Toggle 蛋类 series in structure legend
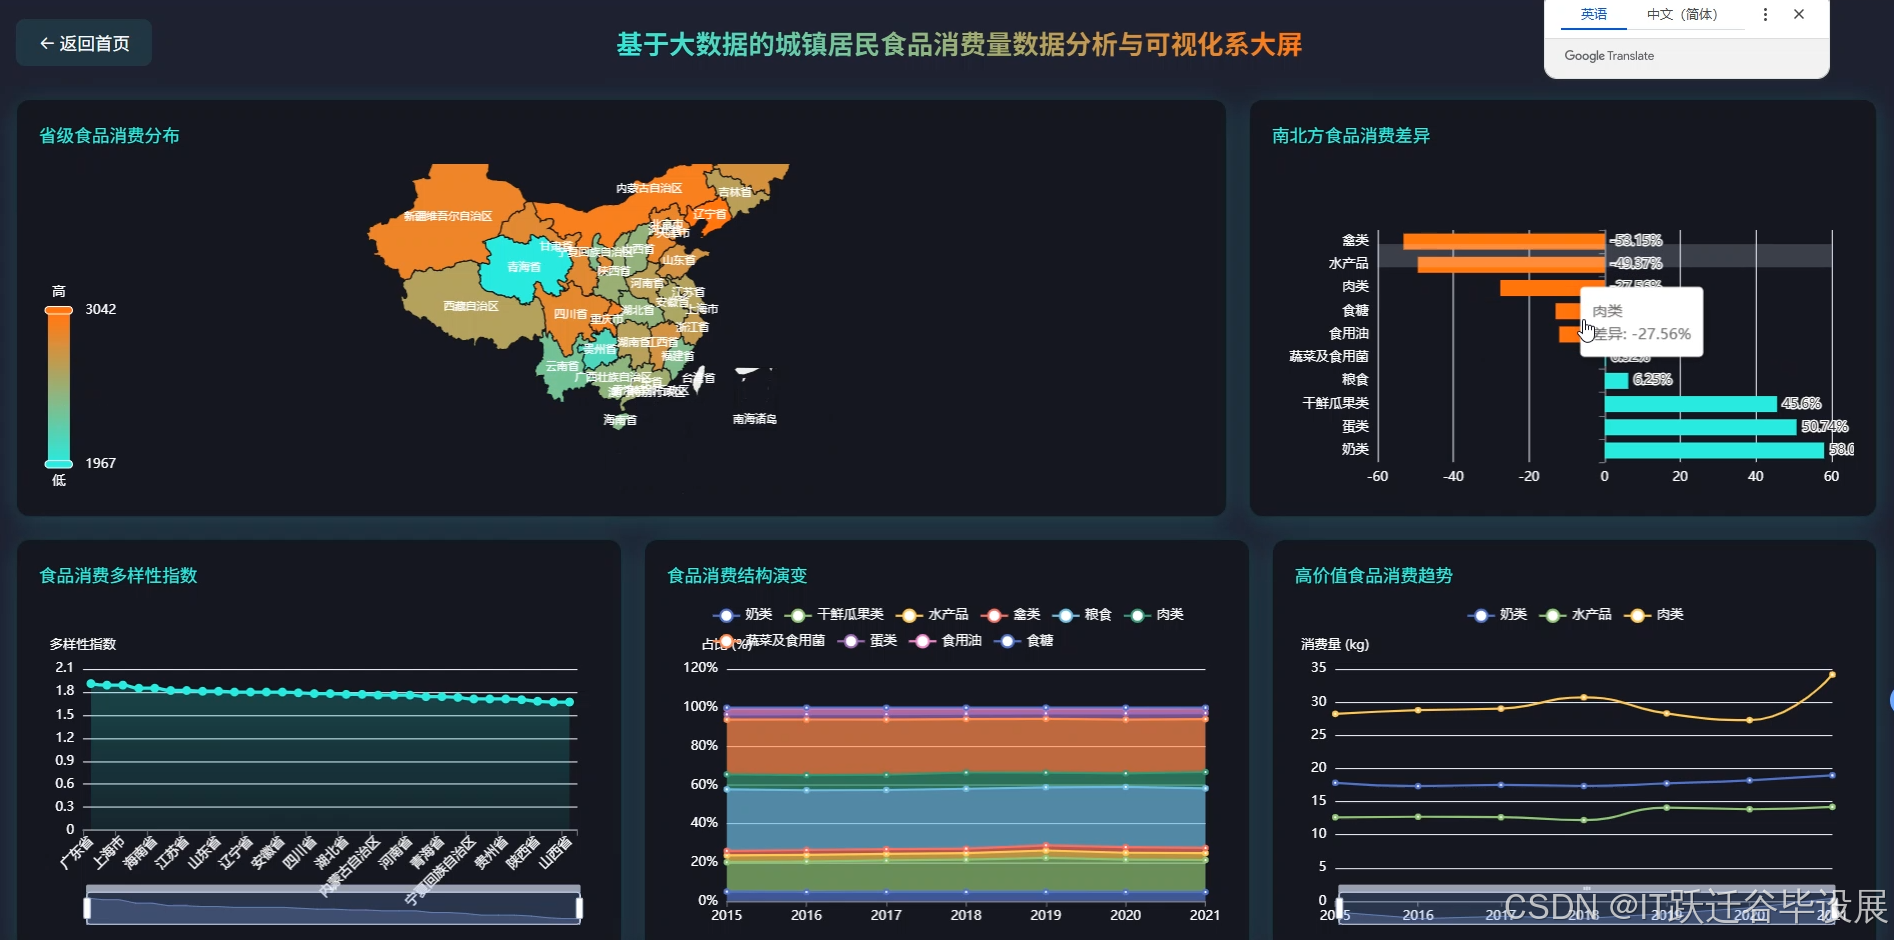 click(x=868, y=640)
